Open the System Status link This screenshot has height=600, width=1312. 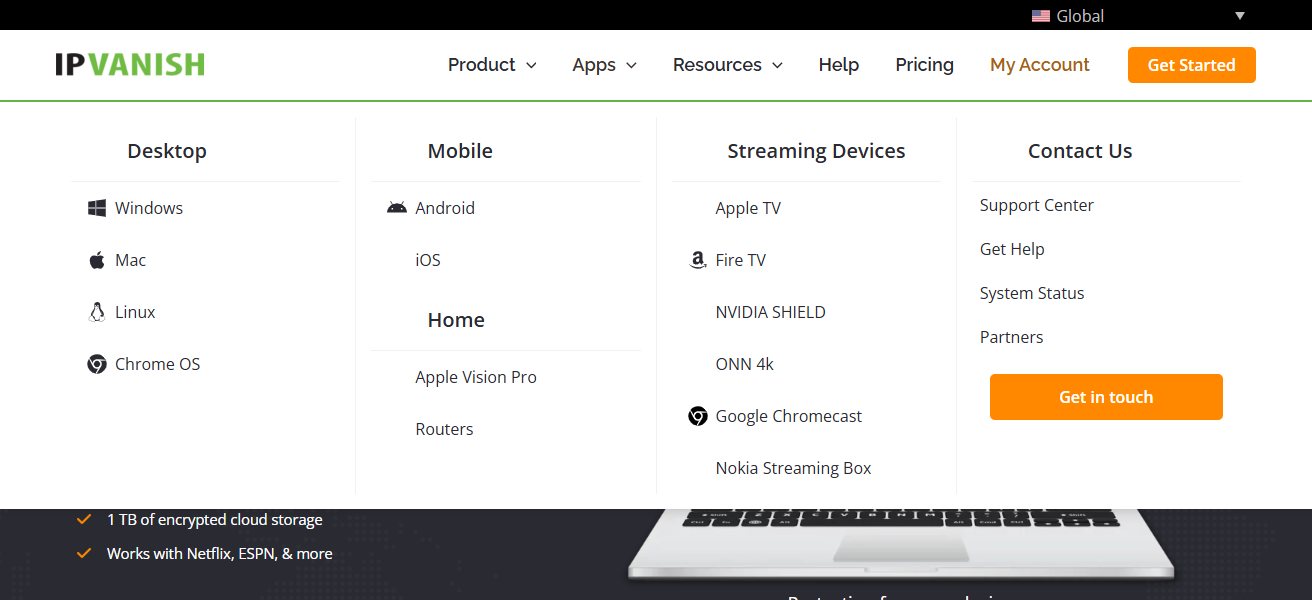[1032, 293]
